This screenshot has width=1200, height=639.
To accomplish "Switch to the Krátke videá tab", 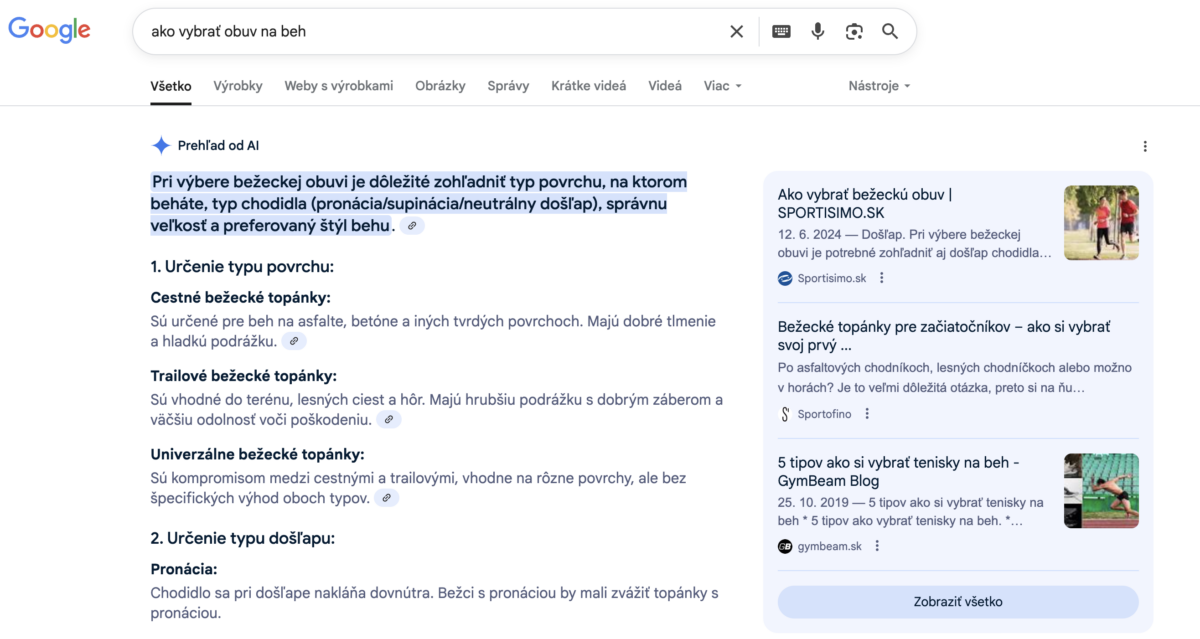I will pos(589,86).
